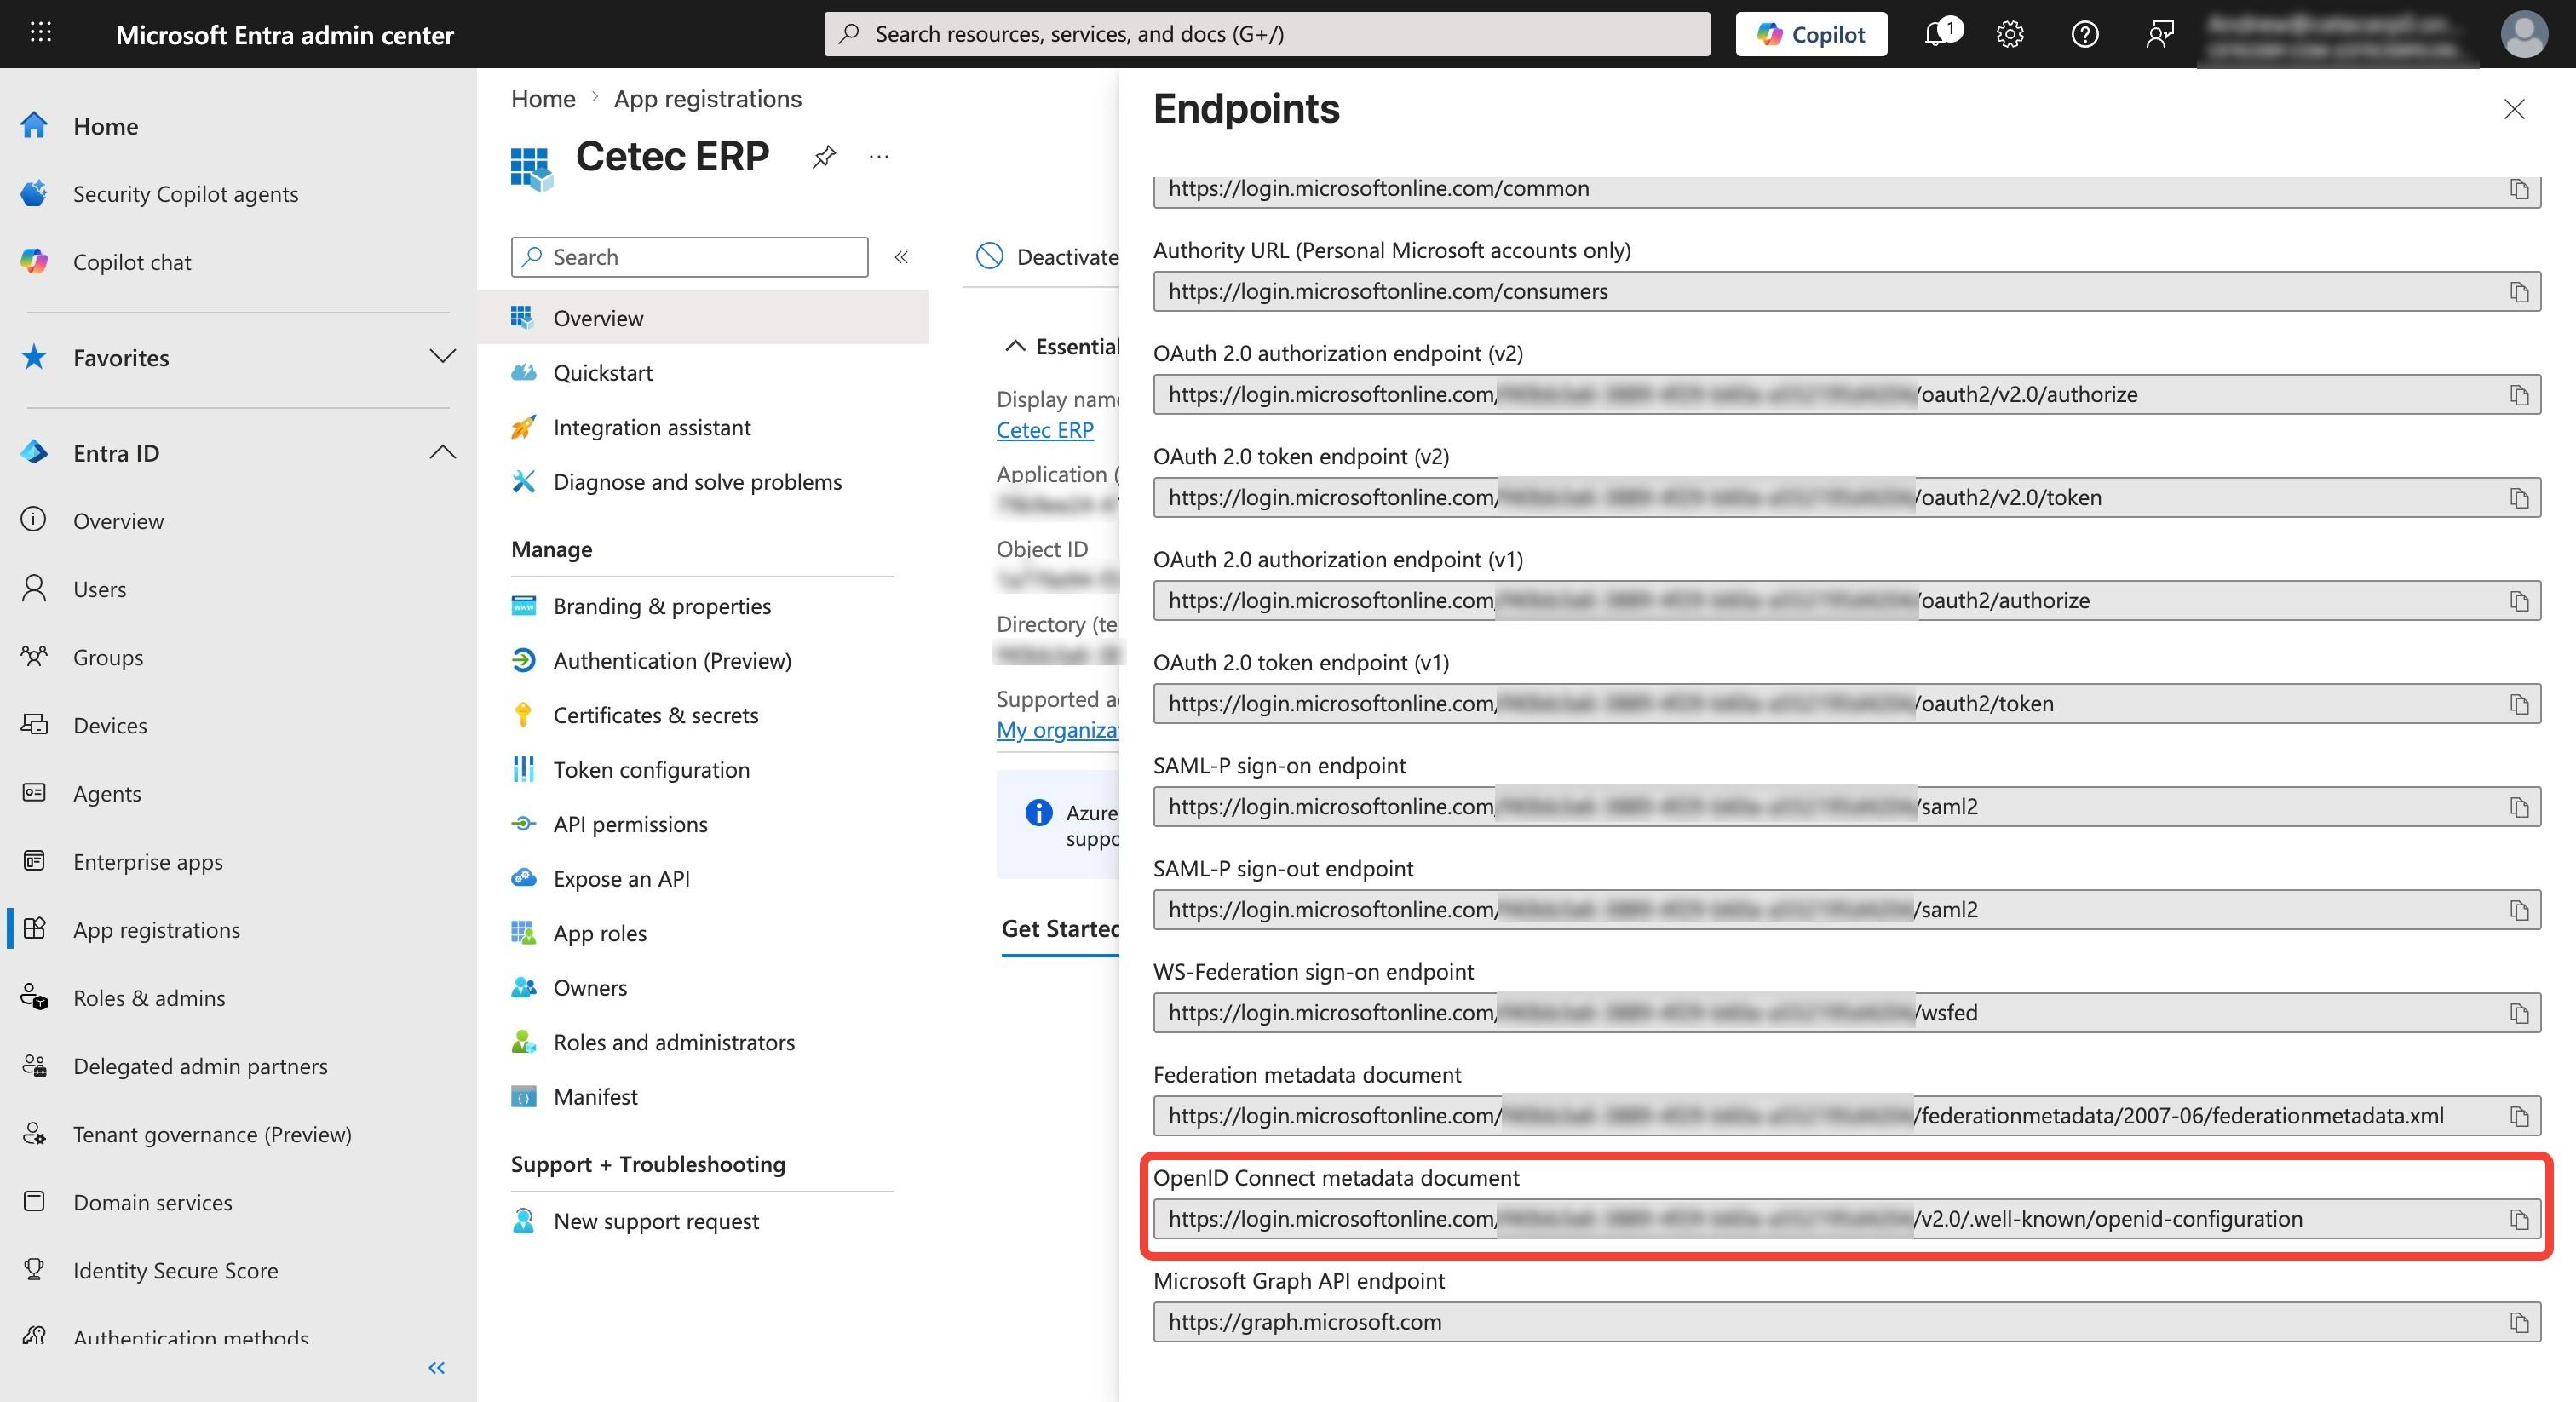This screenshot has height=1402, width=2576.
Task: Click the App registrations breadcrumb link
Action: (x=707, y=98)
